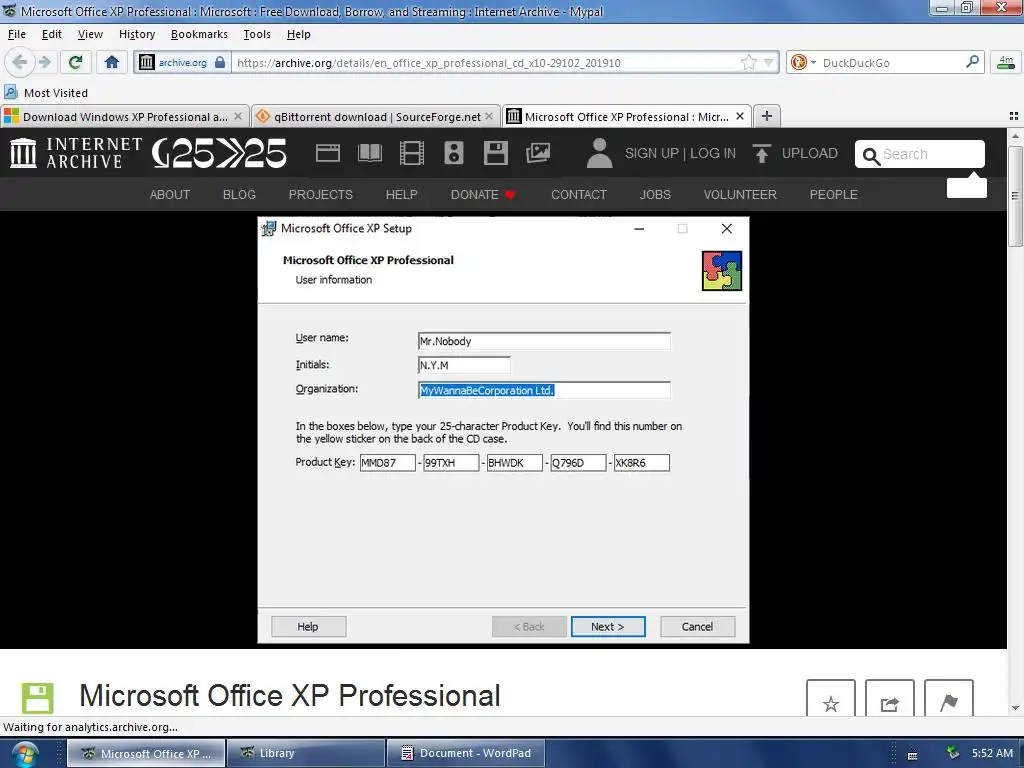Click the Cancel button in Setup

(x=697, y=626)
